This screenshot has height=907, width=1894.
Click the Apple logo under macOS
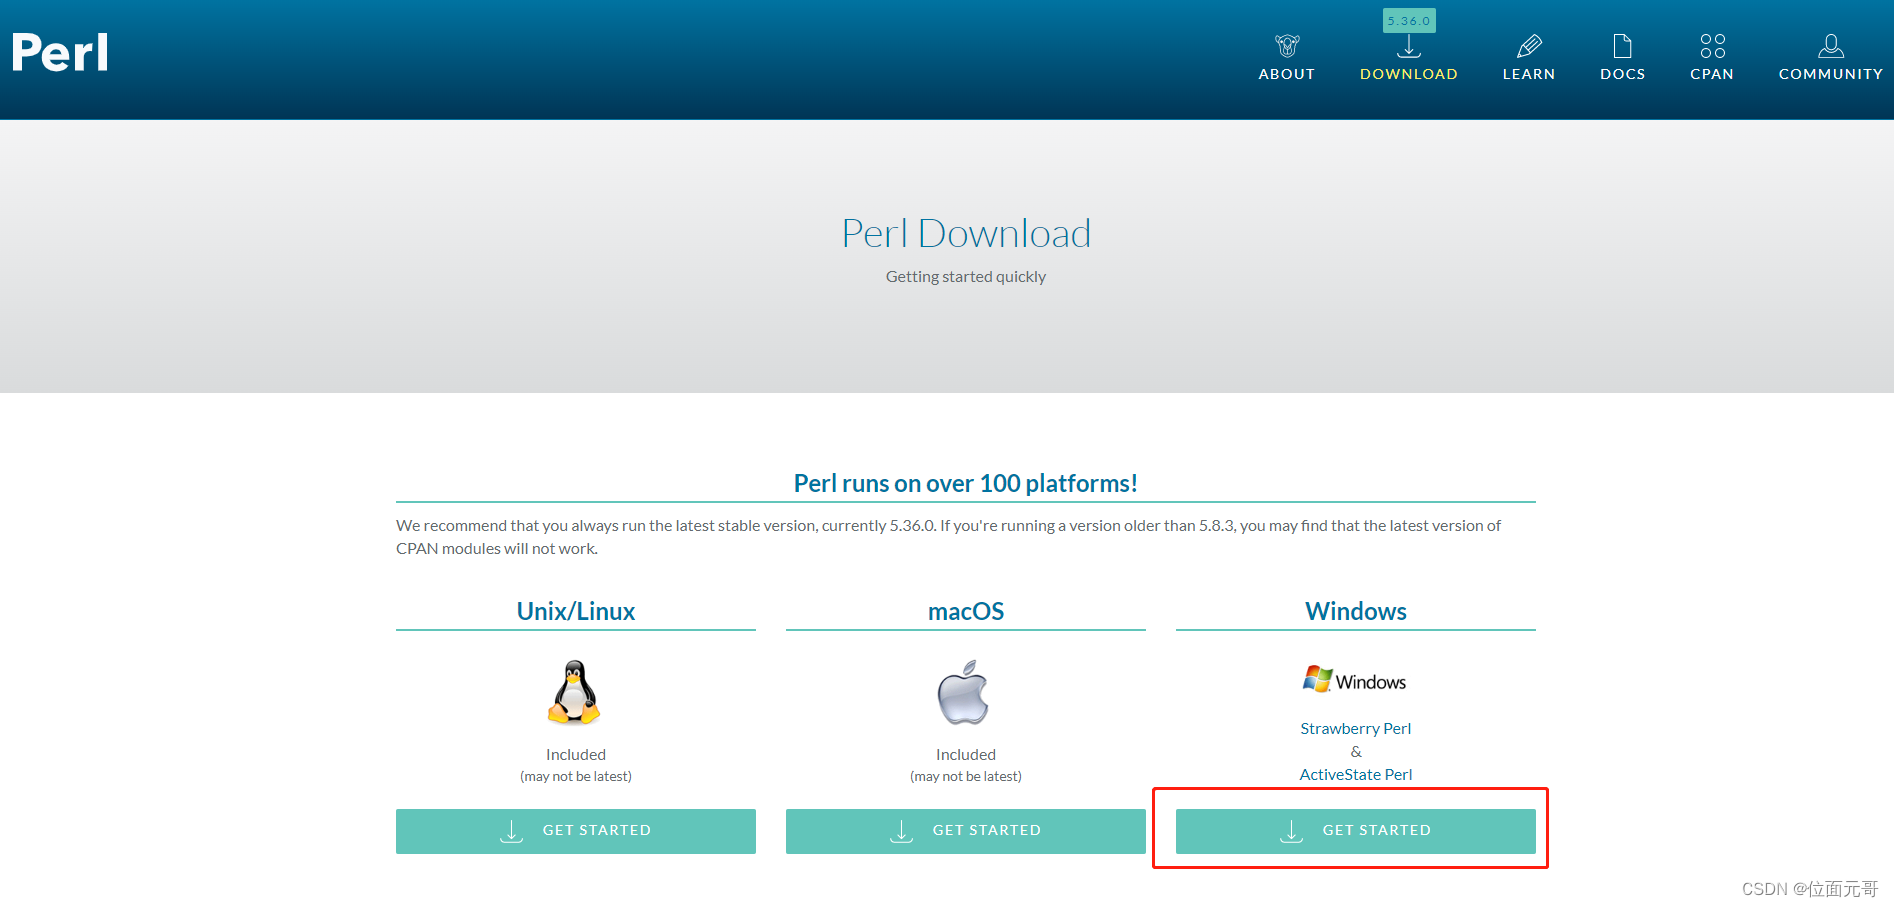click(963, 692)
